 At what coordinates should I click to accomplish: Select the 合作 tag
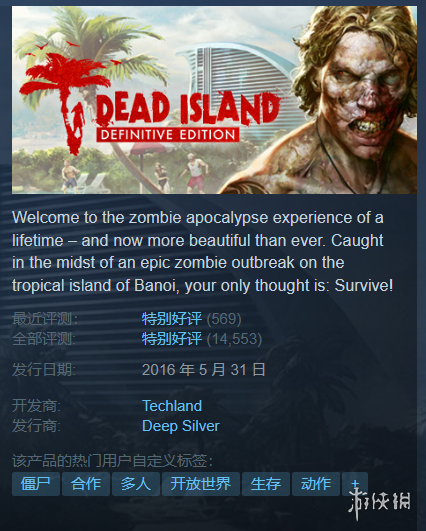pyautogui.click(x=86, y=484)
